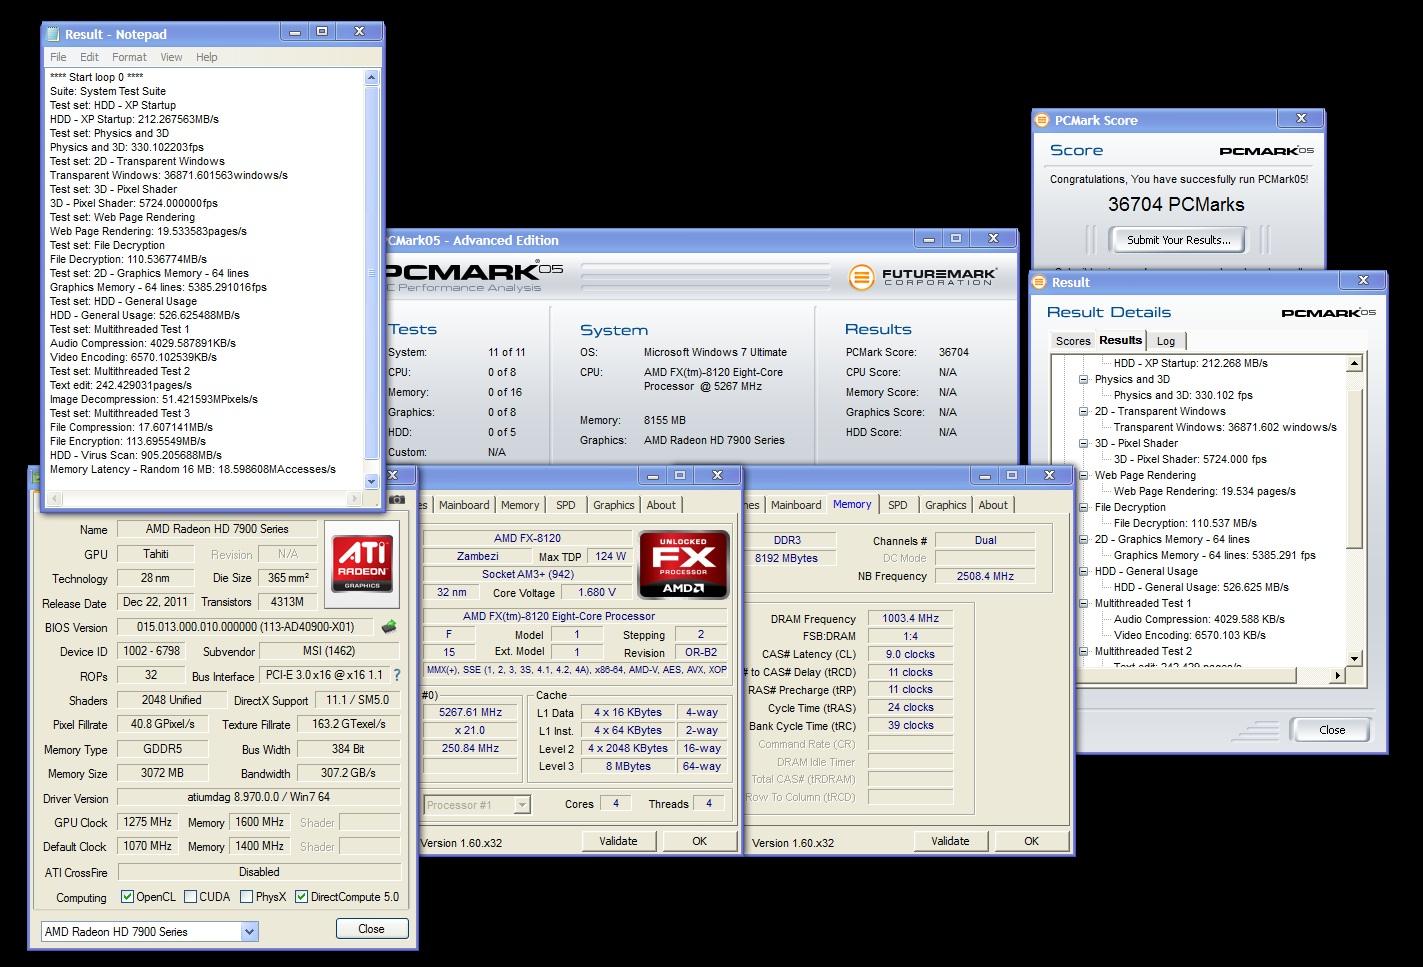Collapse the Web Page Rendering node
The width and height of the screenshot is (1423, 967).
(x=1084, y=476)
